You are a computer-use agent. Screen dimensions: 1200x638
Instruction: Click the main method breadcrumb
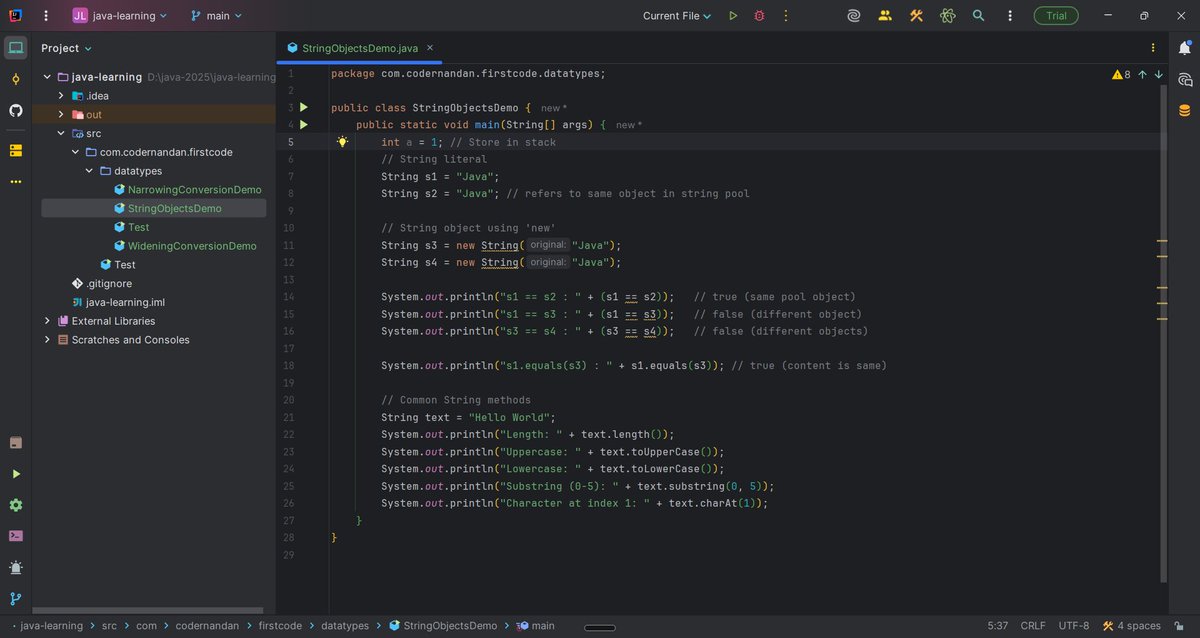click(x=535, y=626)
